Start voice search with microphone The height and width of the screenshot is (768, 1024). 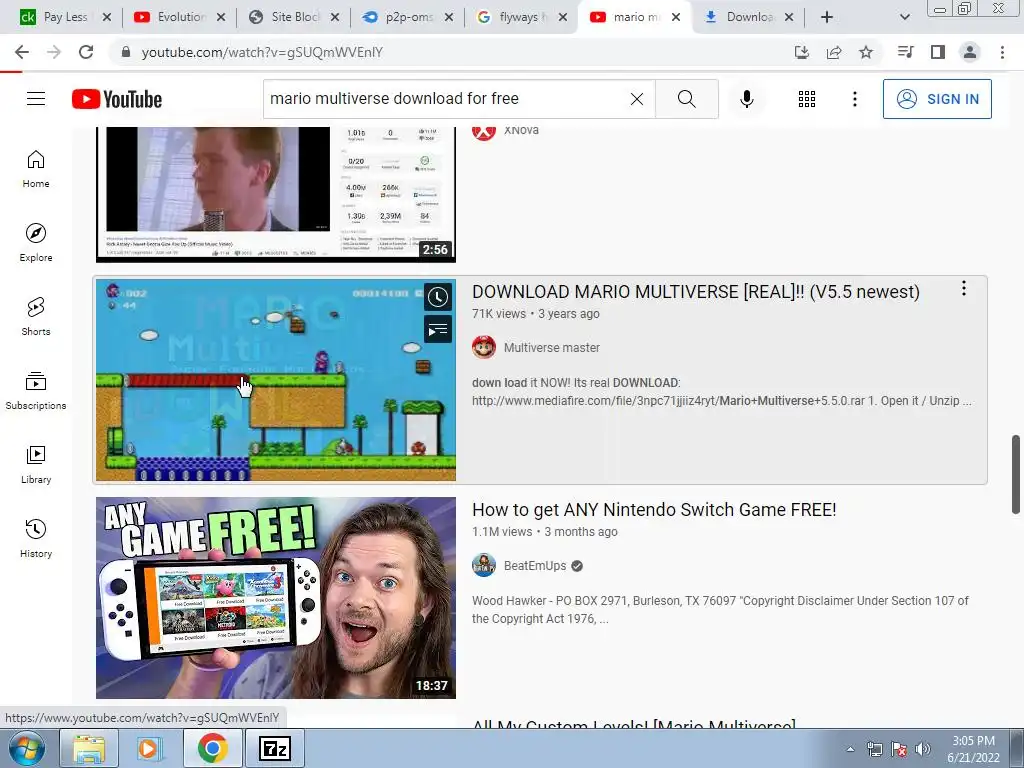click(x=746, y=99)
